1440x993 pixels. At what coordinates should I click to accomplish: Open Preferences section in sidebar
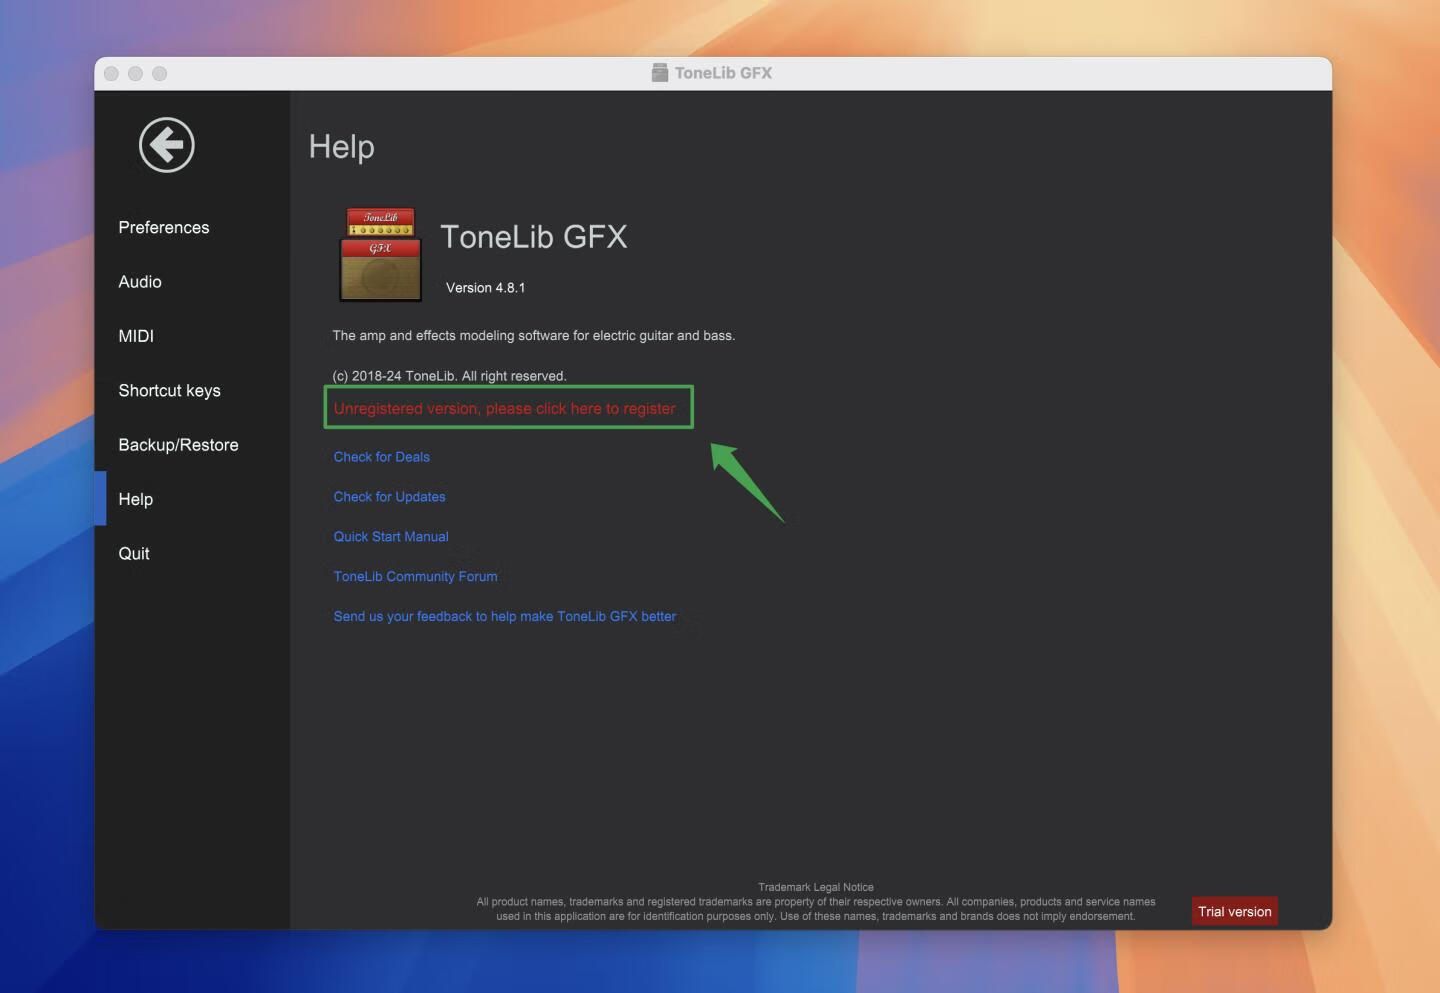(x=164, y=227)
